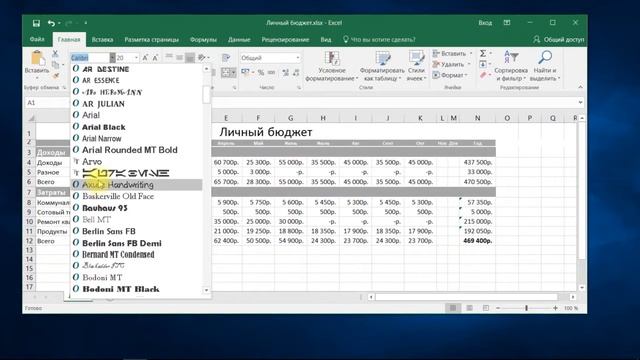
Task: Click the Вход sign-in button
Action: [x=485, y=23]
